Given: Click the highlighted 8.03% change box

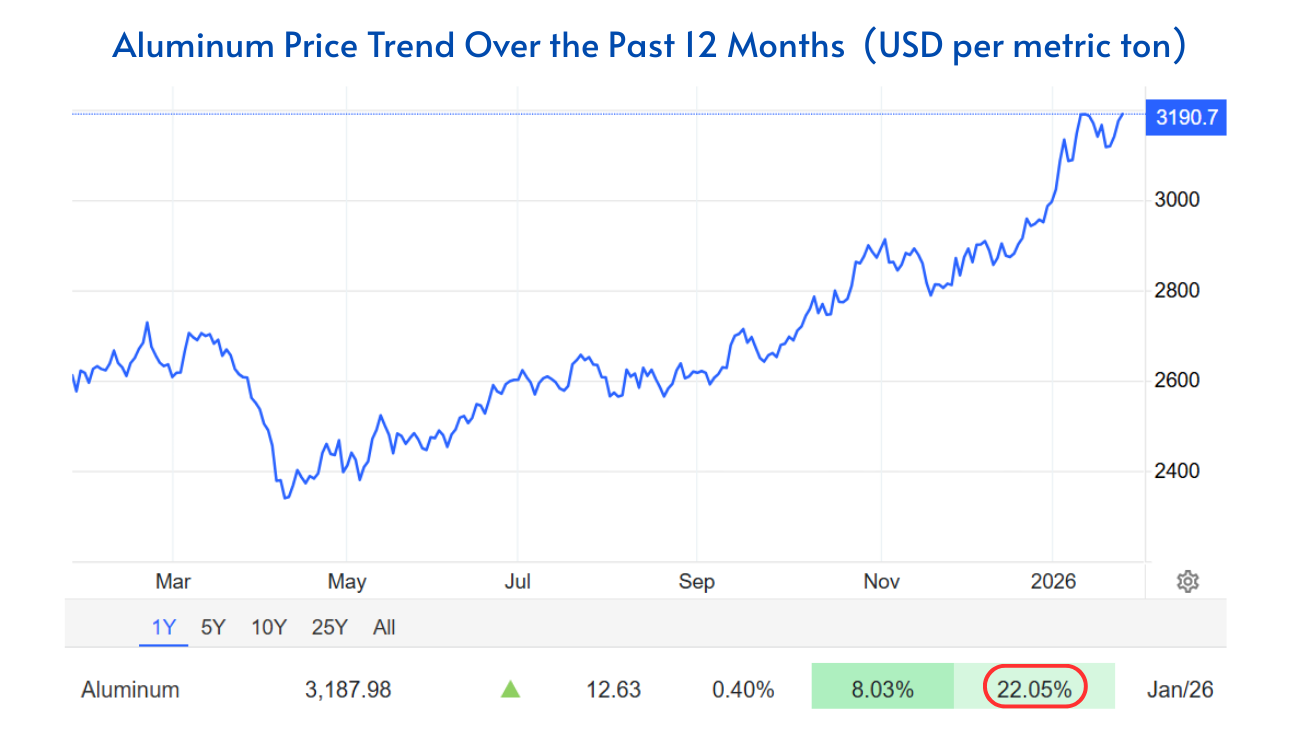Looking at the screenshot, I should [882, 688].
